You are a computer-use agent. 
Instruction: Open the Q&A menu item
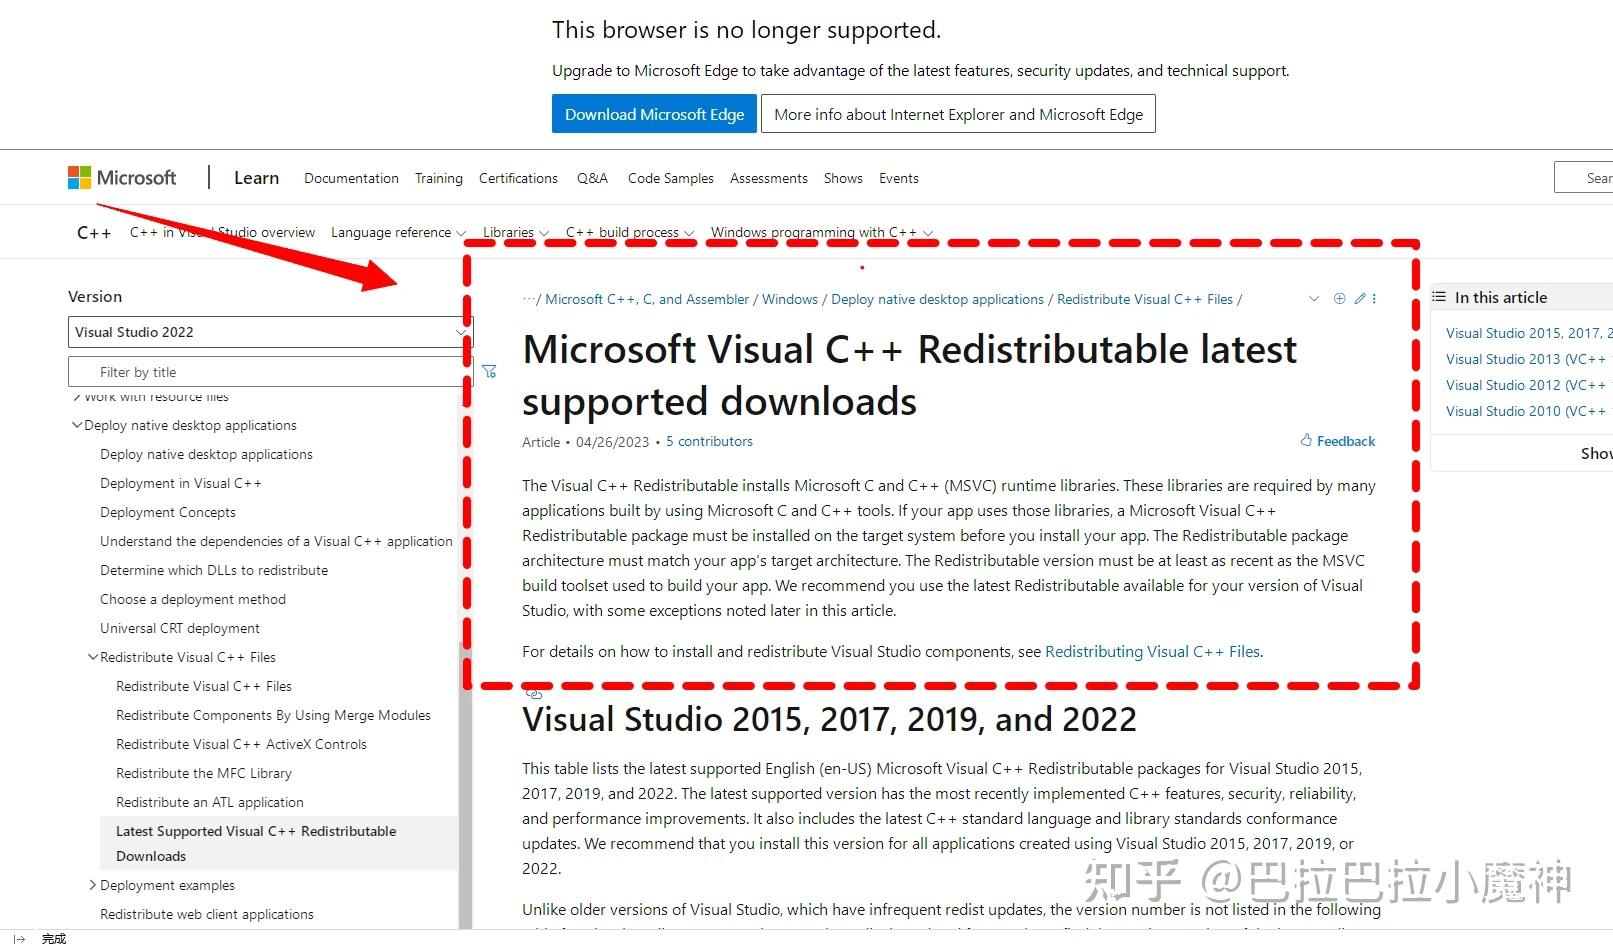pos(592,178)
